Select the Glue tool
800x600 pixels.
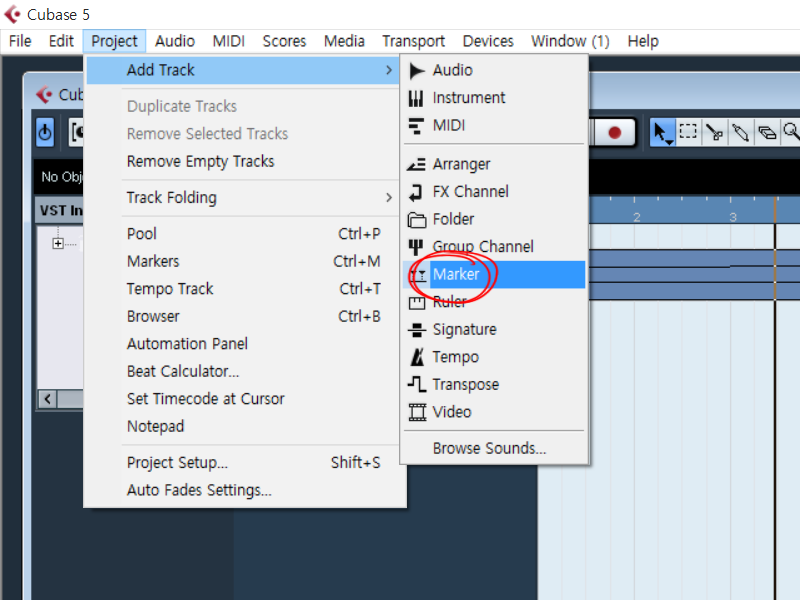[740, 133]
